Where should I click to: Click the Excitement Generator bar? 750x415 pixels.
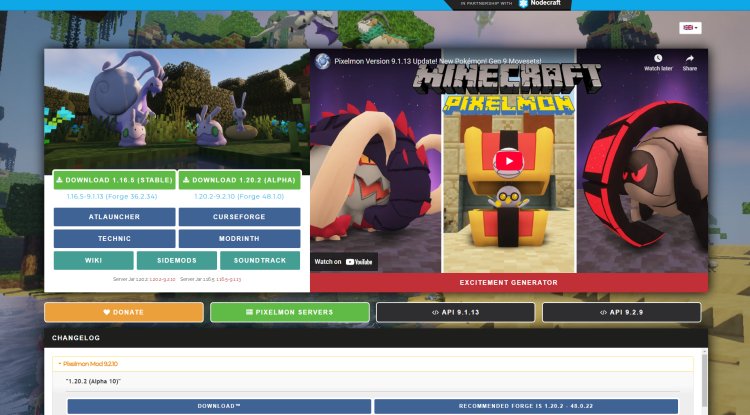[x=509, y=283]
